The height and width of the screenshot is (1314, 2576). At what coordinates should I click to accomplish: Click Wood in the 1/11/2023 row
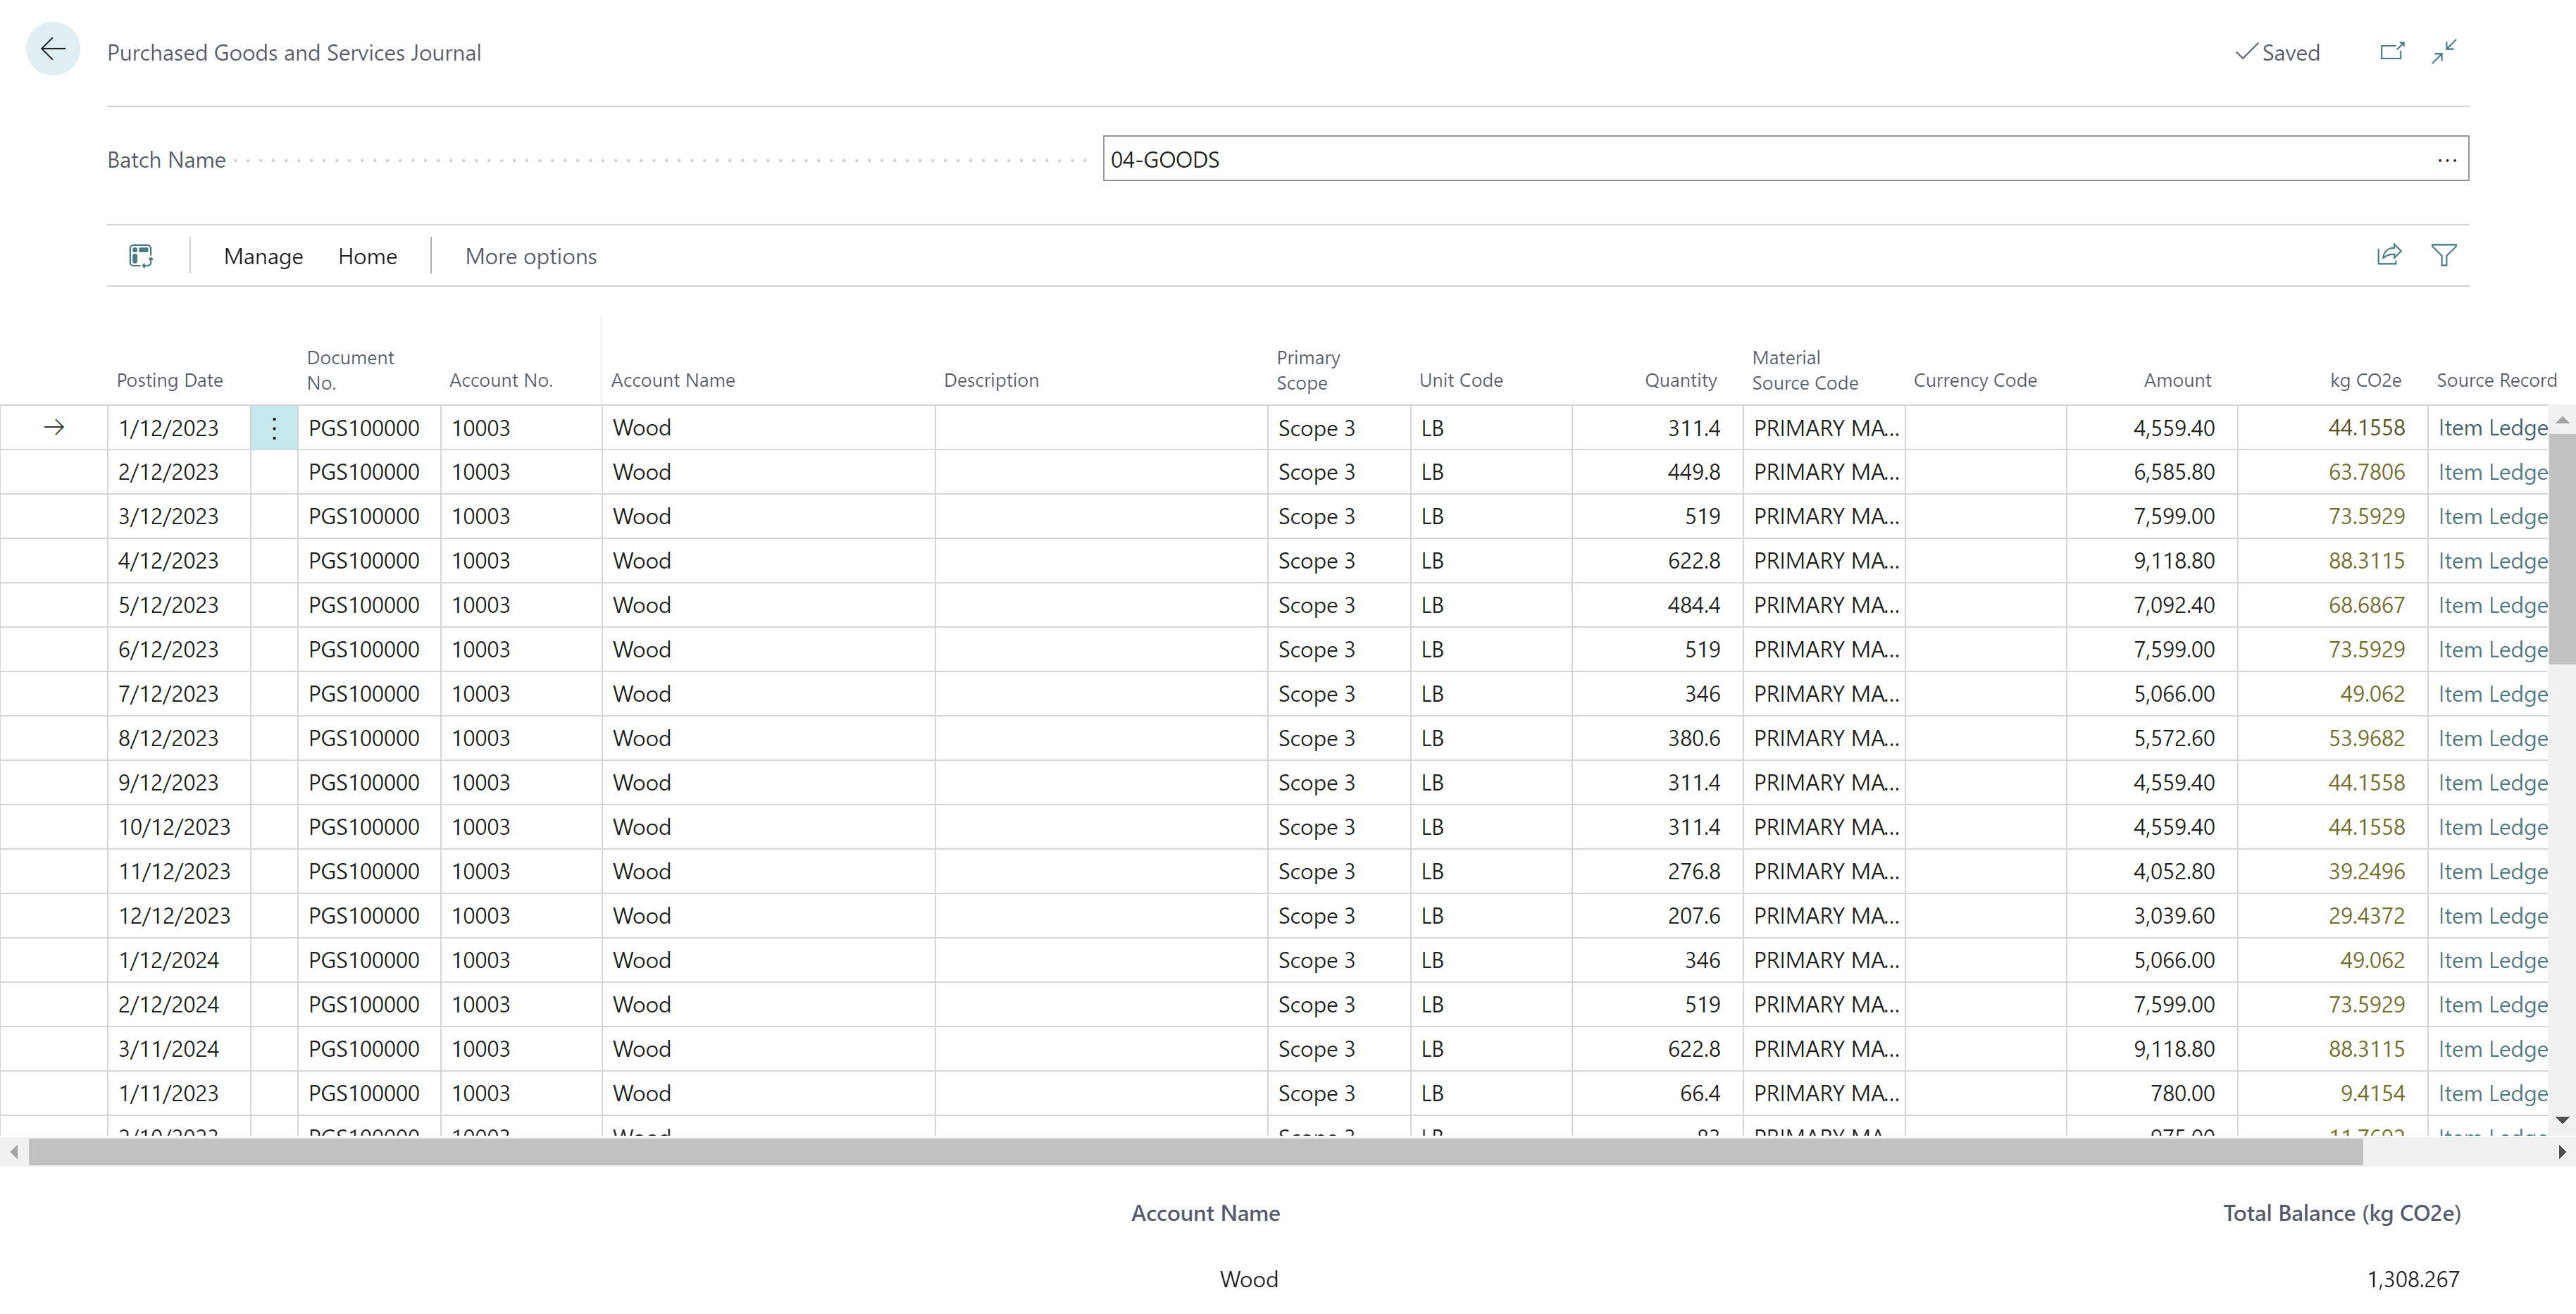tap(641, 1093)
